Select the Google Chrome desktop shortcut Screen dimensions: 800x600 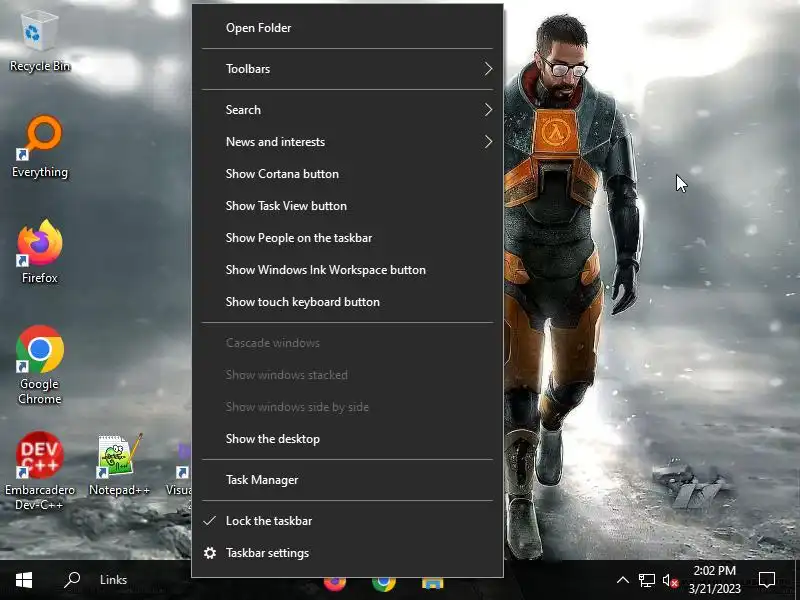(40, 365)
